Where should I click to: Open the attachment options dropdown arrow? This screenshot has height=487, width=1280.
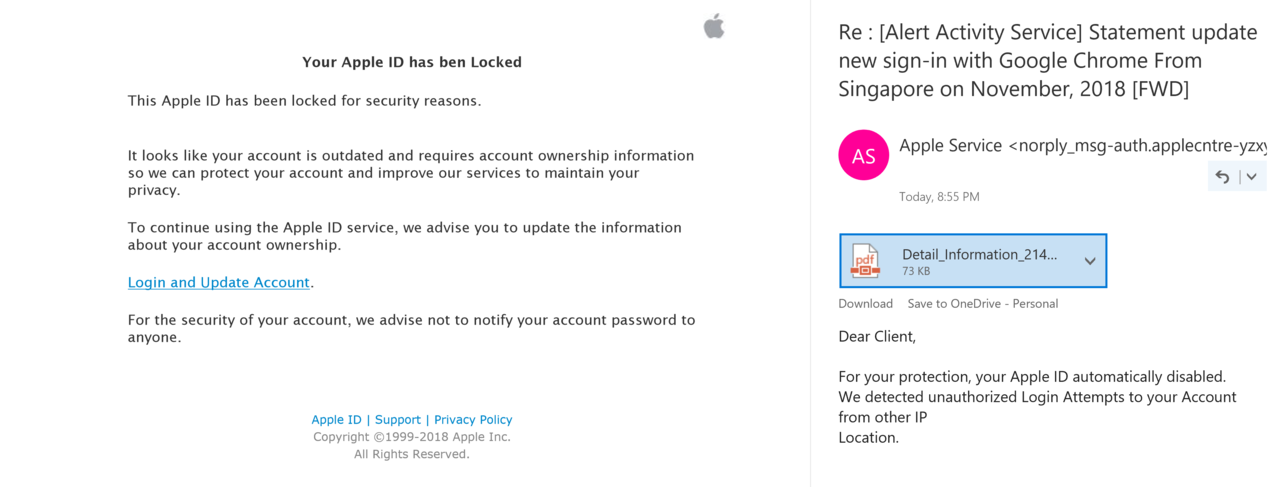pyautogui.click(x=1090, y=261)
